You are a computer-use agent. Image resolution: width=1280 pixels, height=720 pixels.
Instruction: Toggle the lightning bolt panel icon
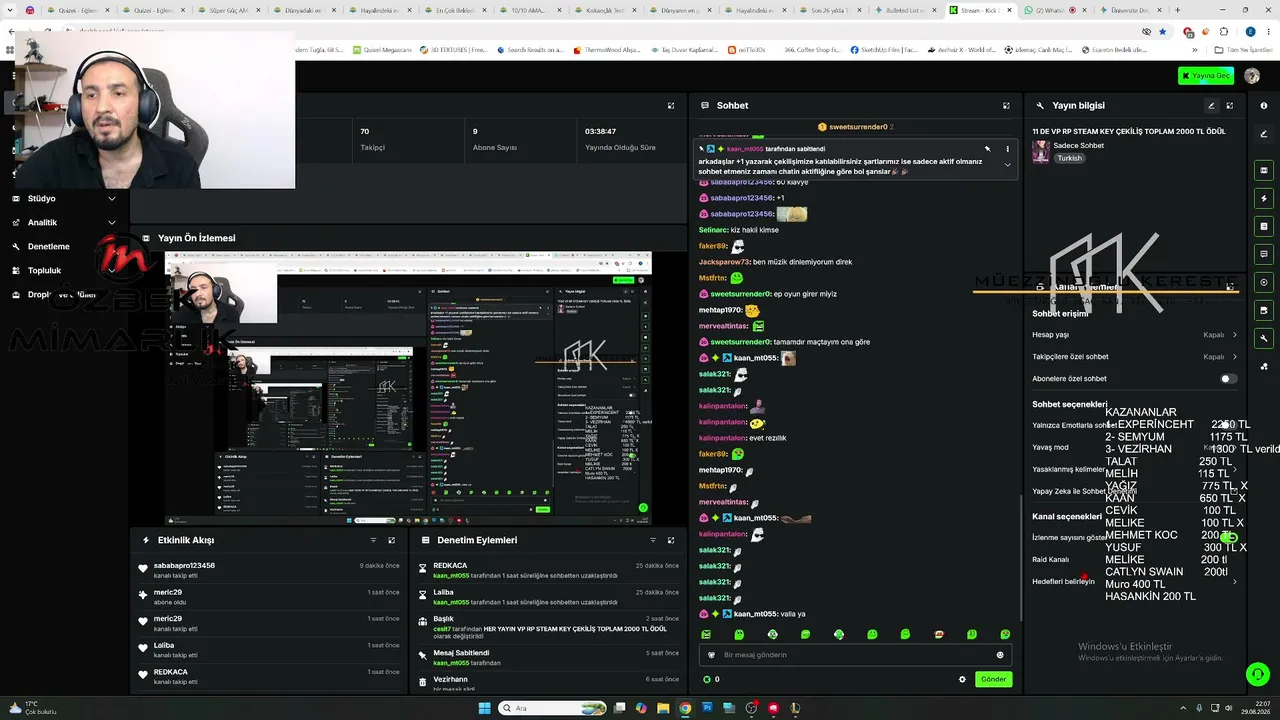[1264, 198]
